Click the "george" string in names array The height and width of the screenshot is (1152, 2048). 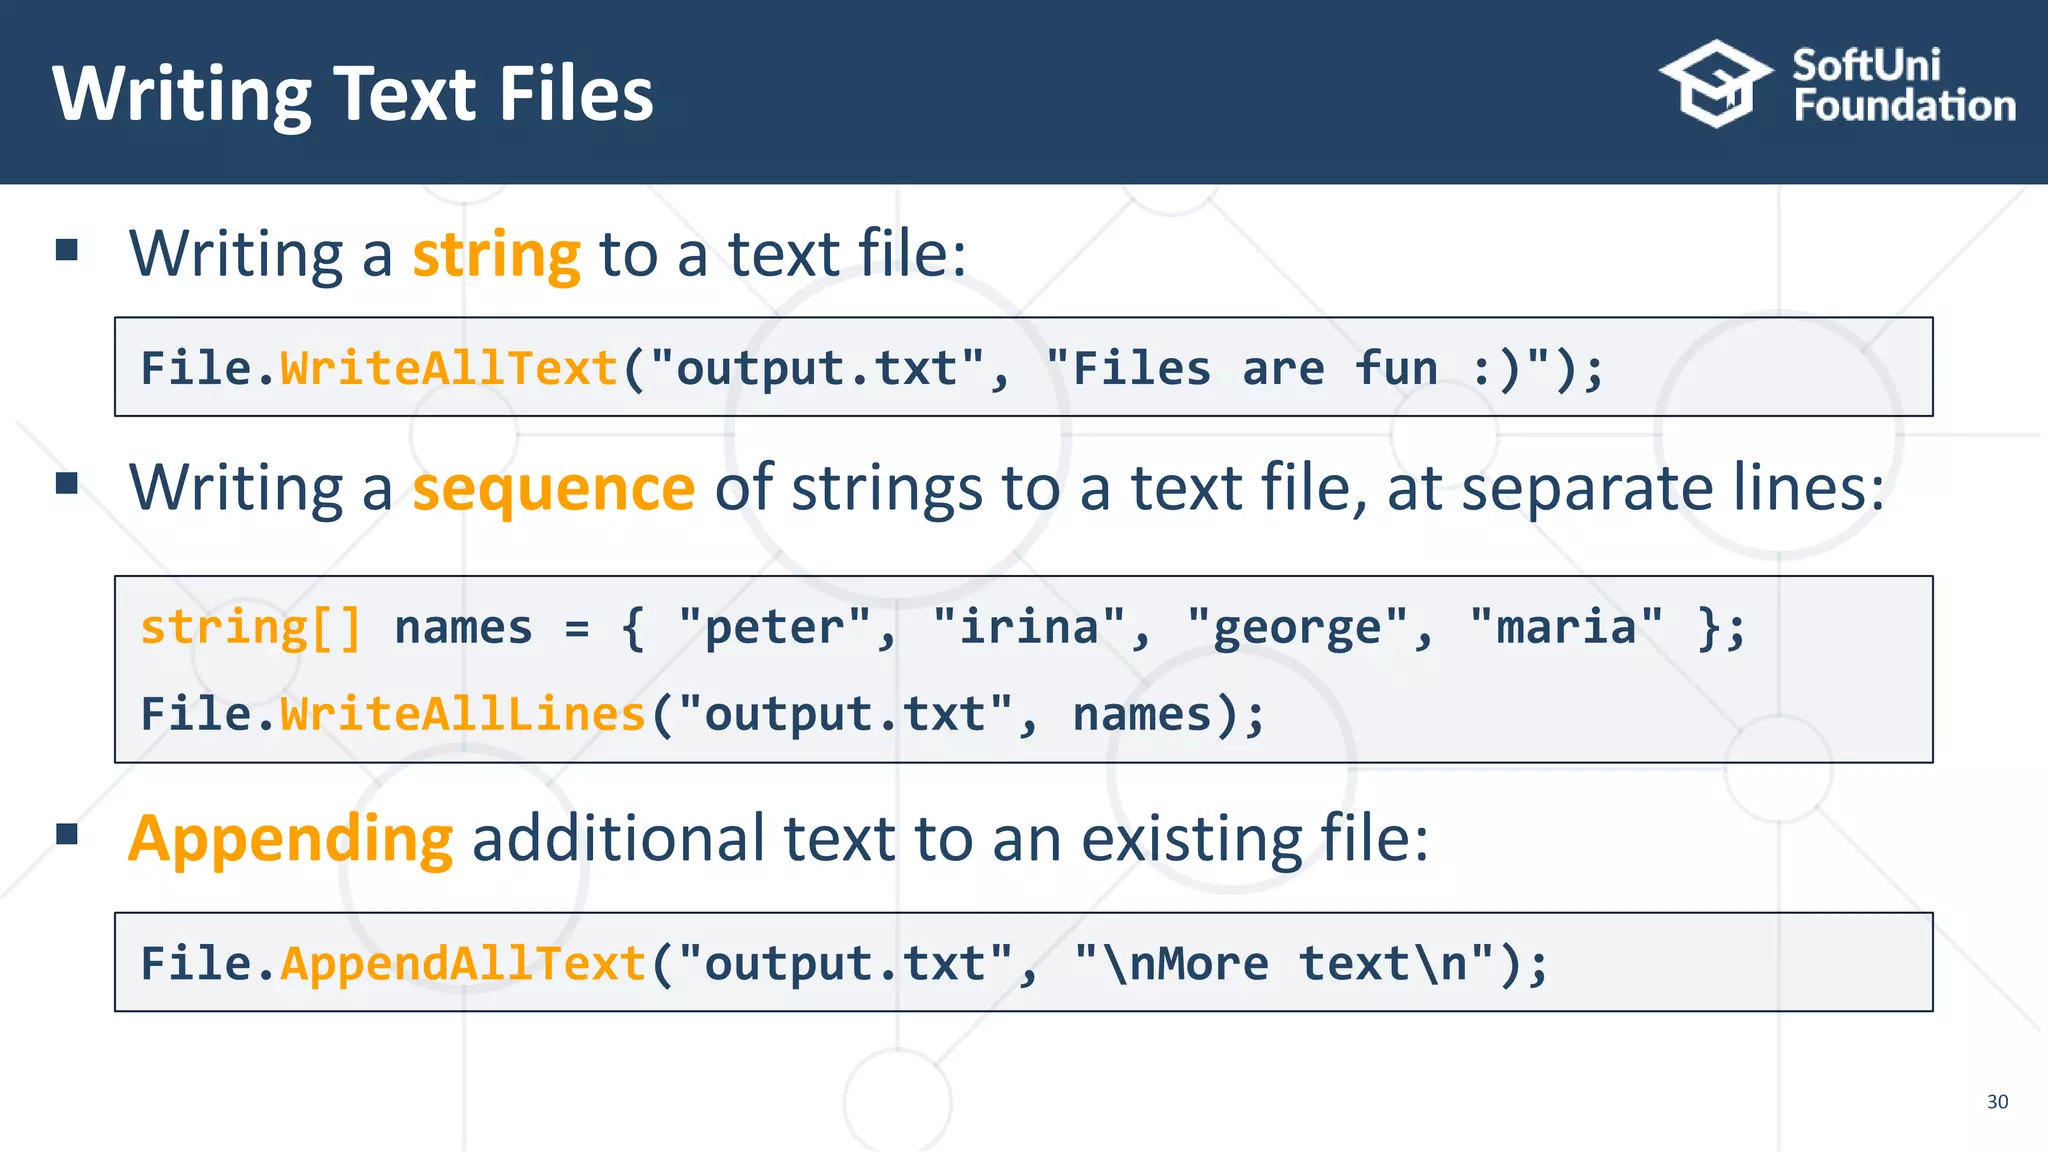click(1297, 628)
